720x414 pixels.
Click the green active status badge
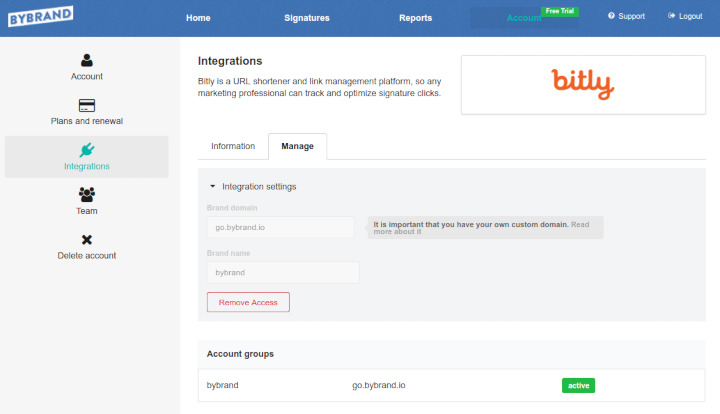click(578, 386)
